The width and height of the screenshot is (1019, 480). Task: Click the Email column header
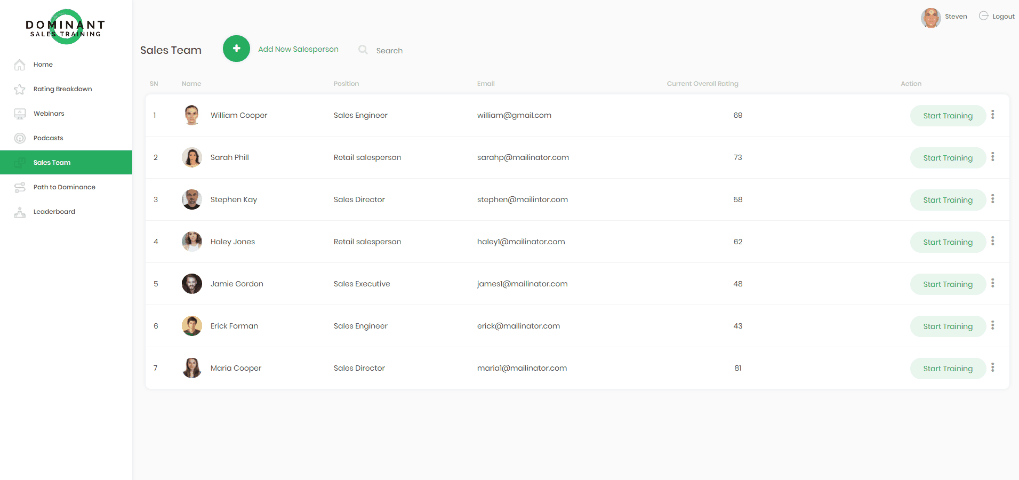[x=485, y=84]
